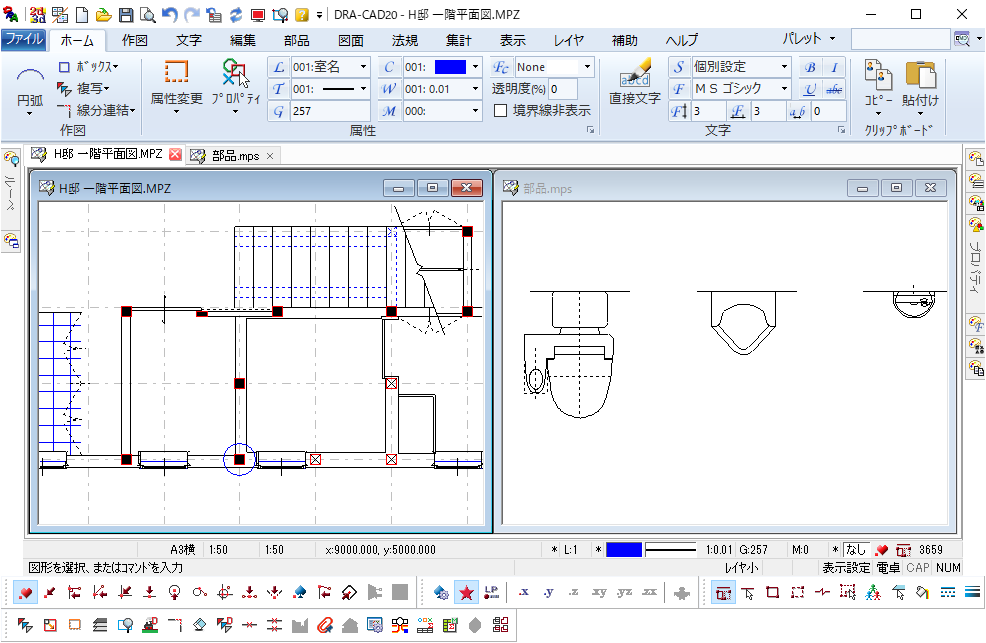Toggle italic text style button
The width and height of the screenshot is (986, 643).
(x=834, y=67)
